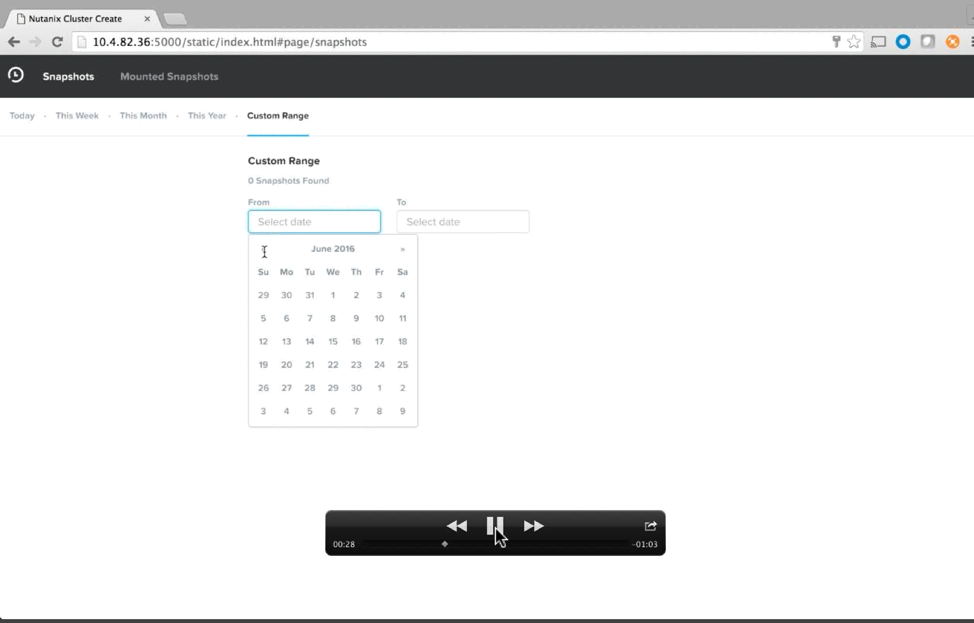Click the gray square extension icon

coord(928,42)
